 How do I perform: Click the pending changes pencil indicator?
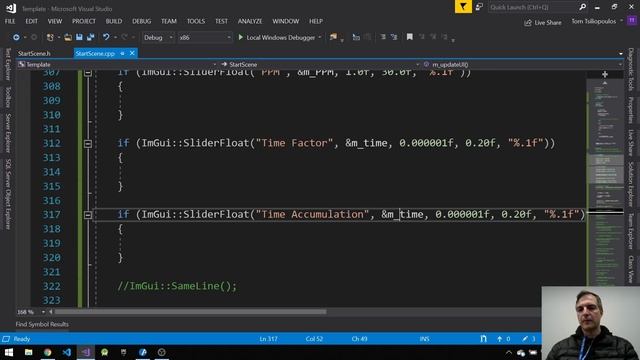click(x=529, y=339)
